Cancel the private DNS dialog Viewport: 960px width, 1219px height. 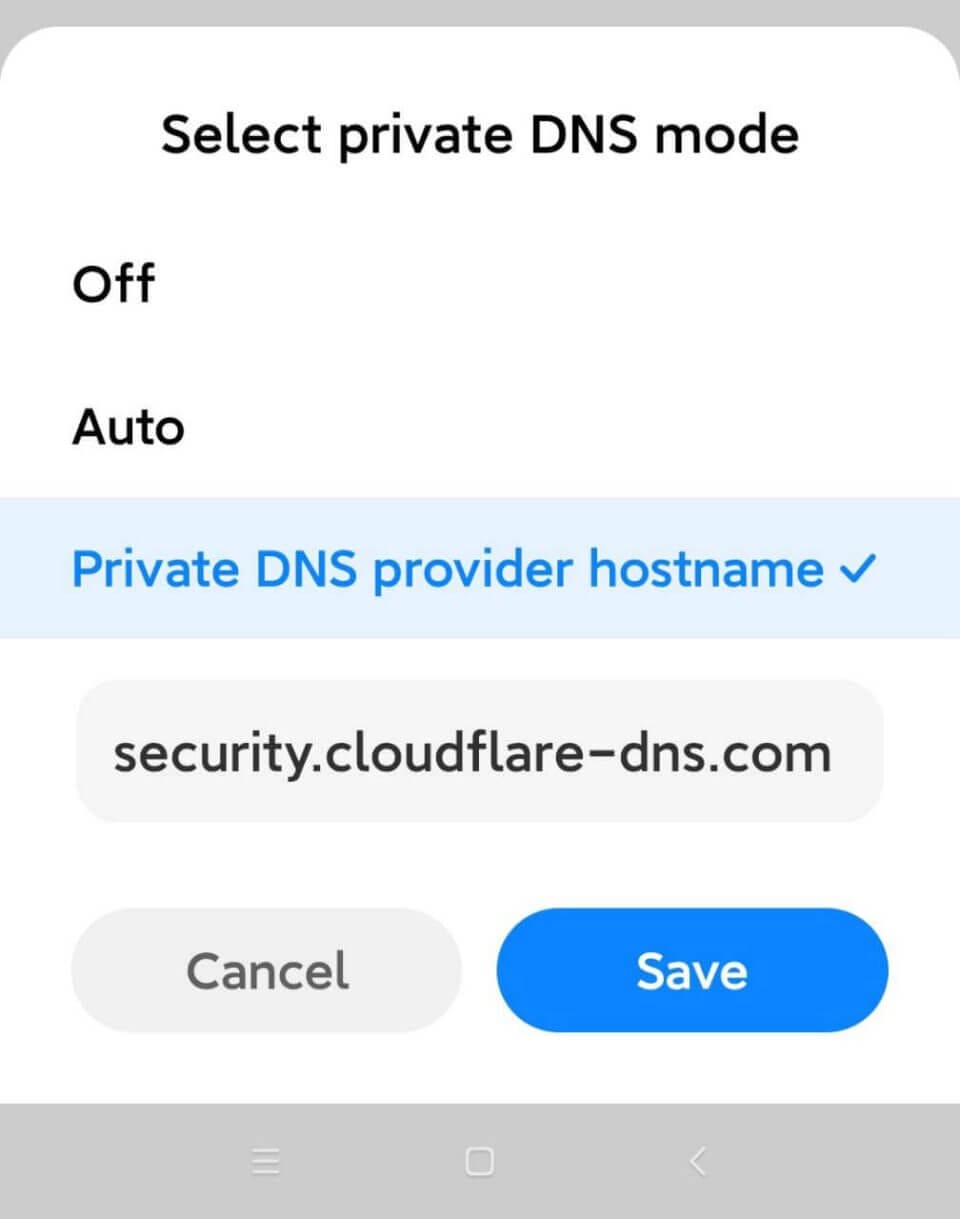pyautogui.click(x=267, y=970)
